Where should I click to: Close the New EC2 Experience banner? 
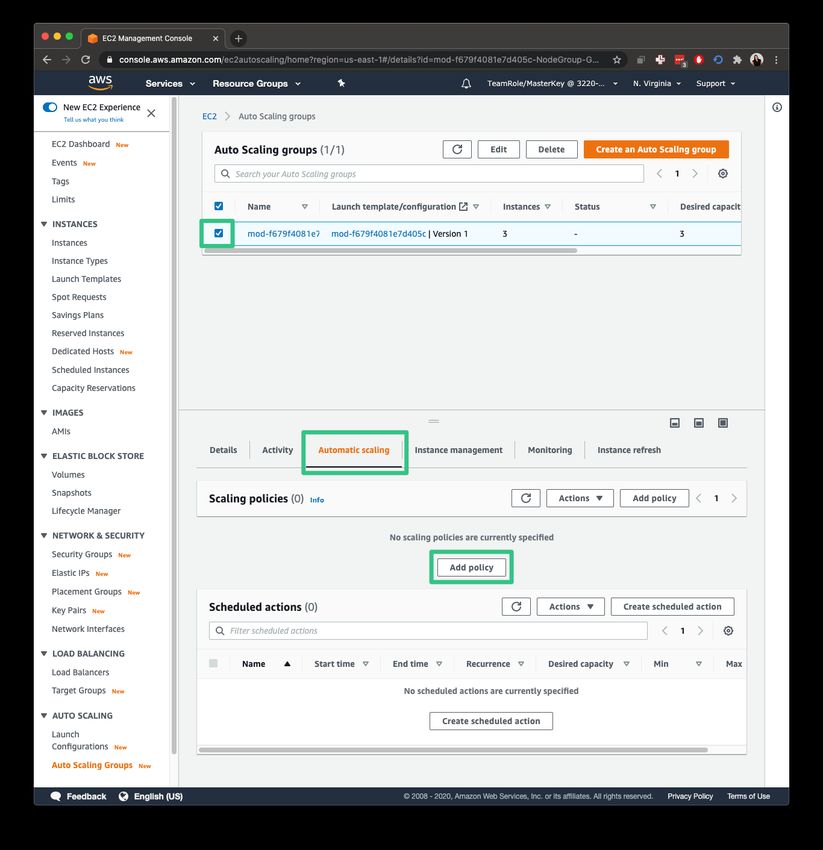[151, 113]
